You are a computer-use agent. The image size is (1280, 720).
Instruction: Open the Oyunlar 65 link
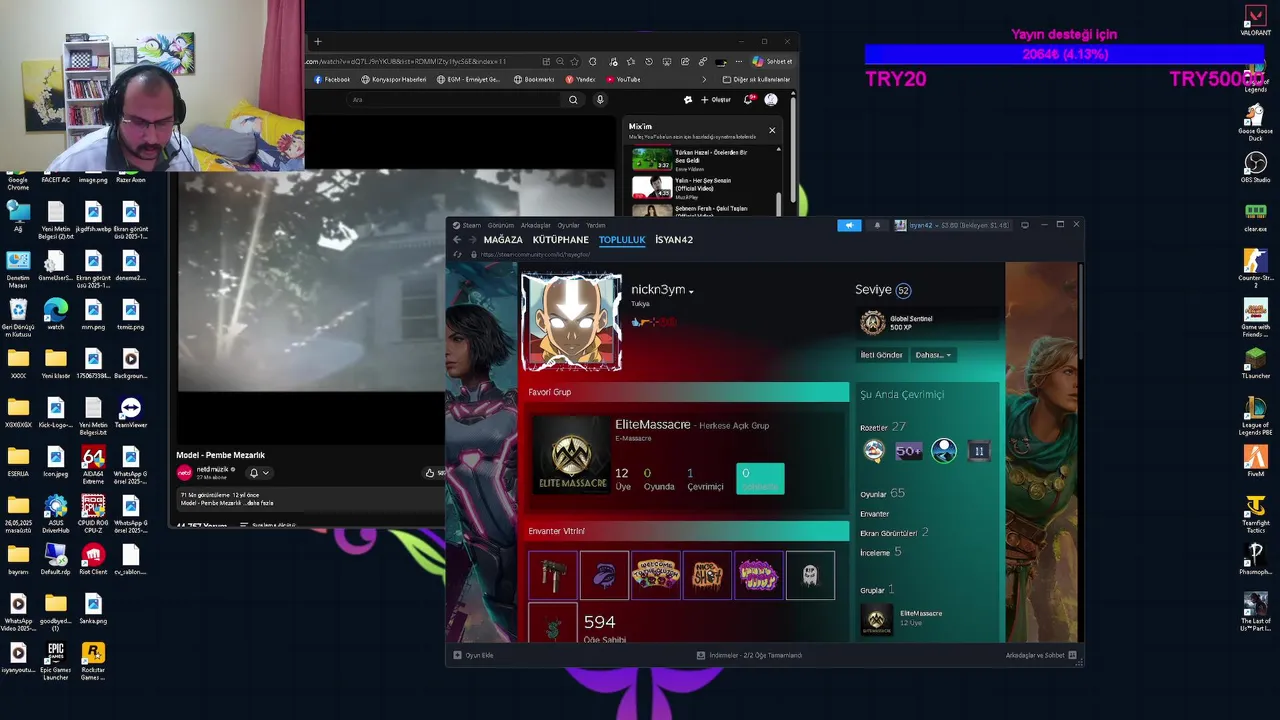(882, 493)
